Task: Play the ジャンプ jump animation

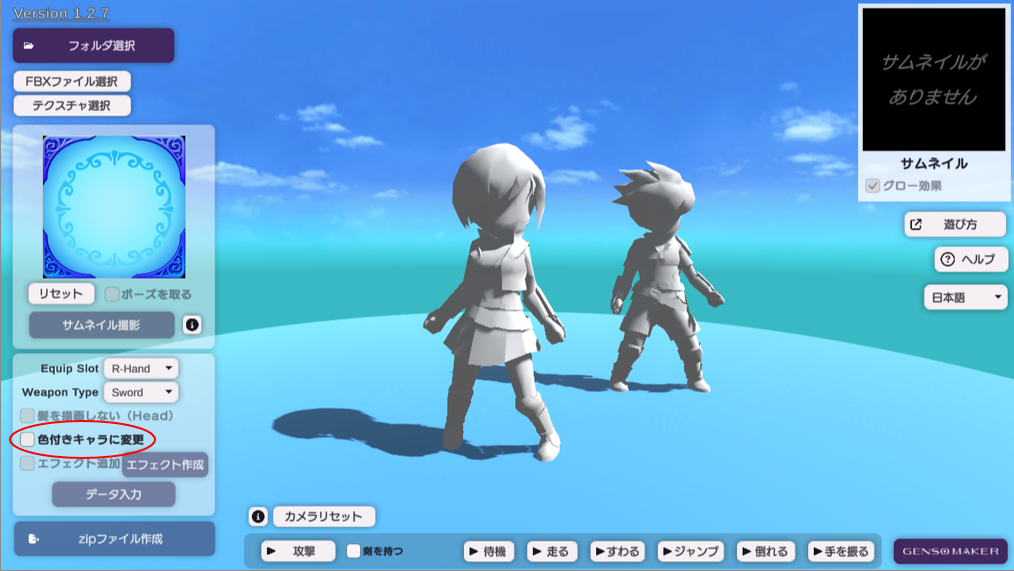Action: coord(690,551)
